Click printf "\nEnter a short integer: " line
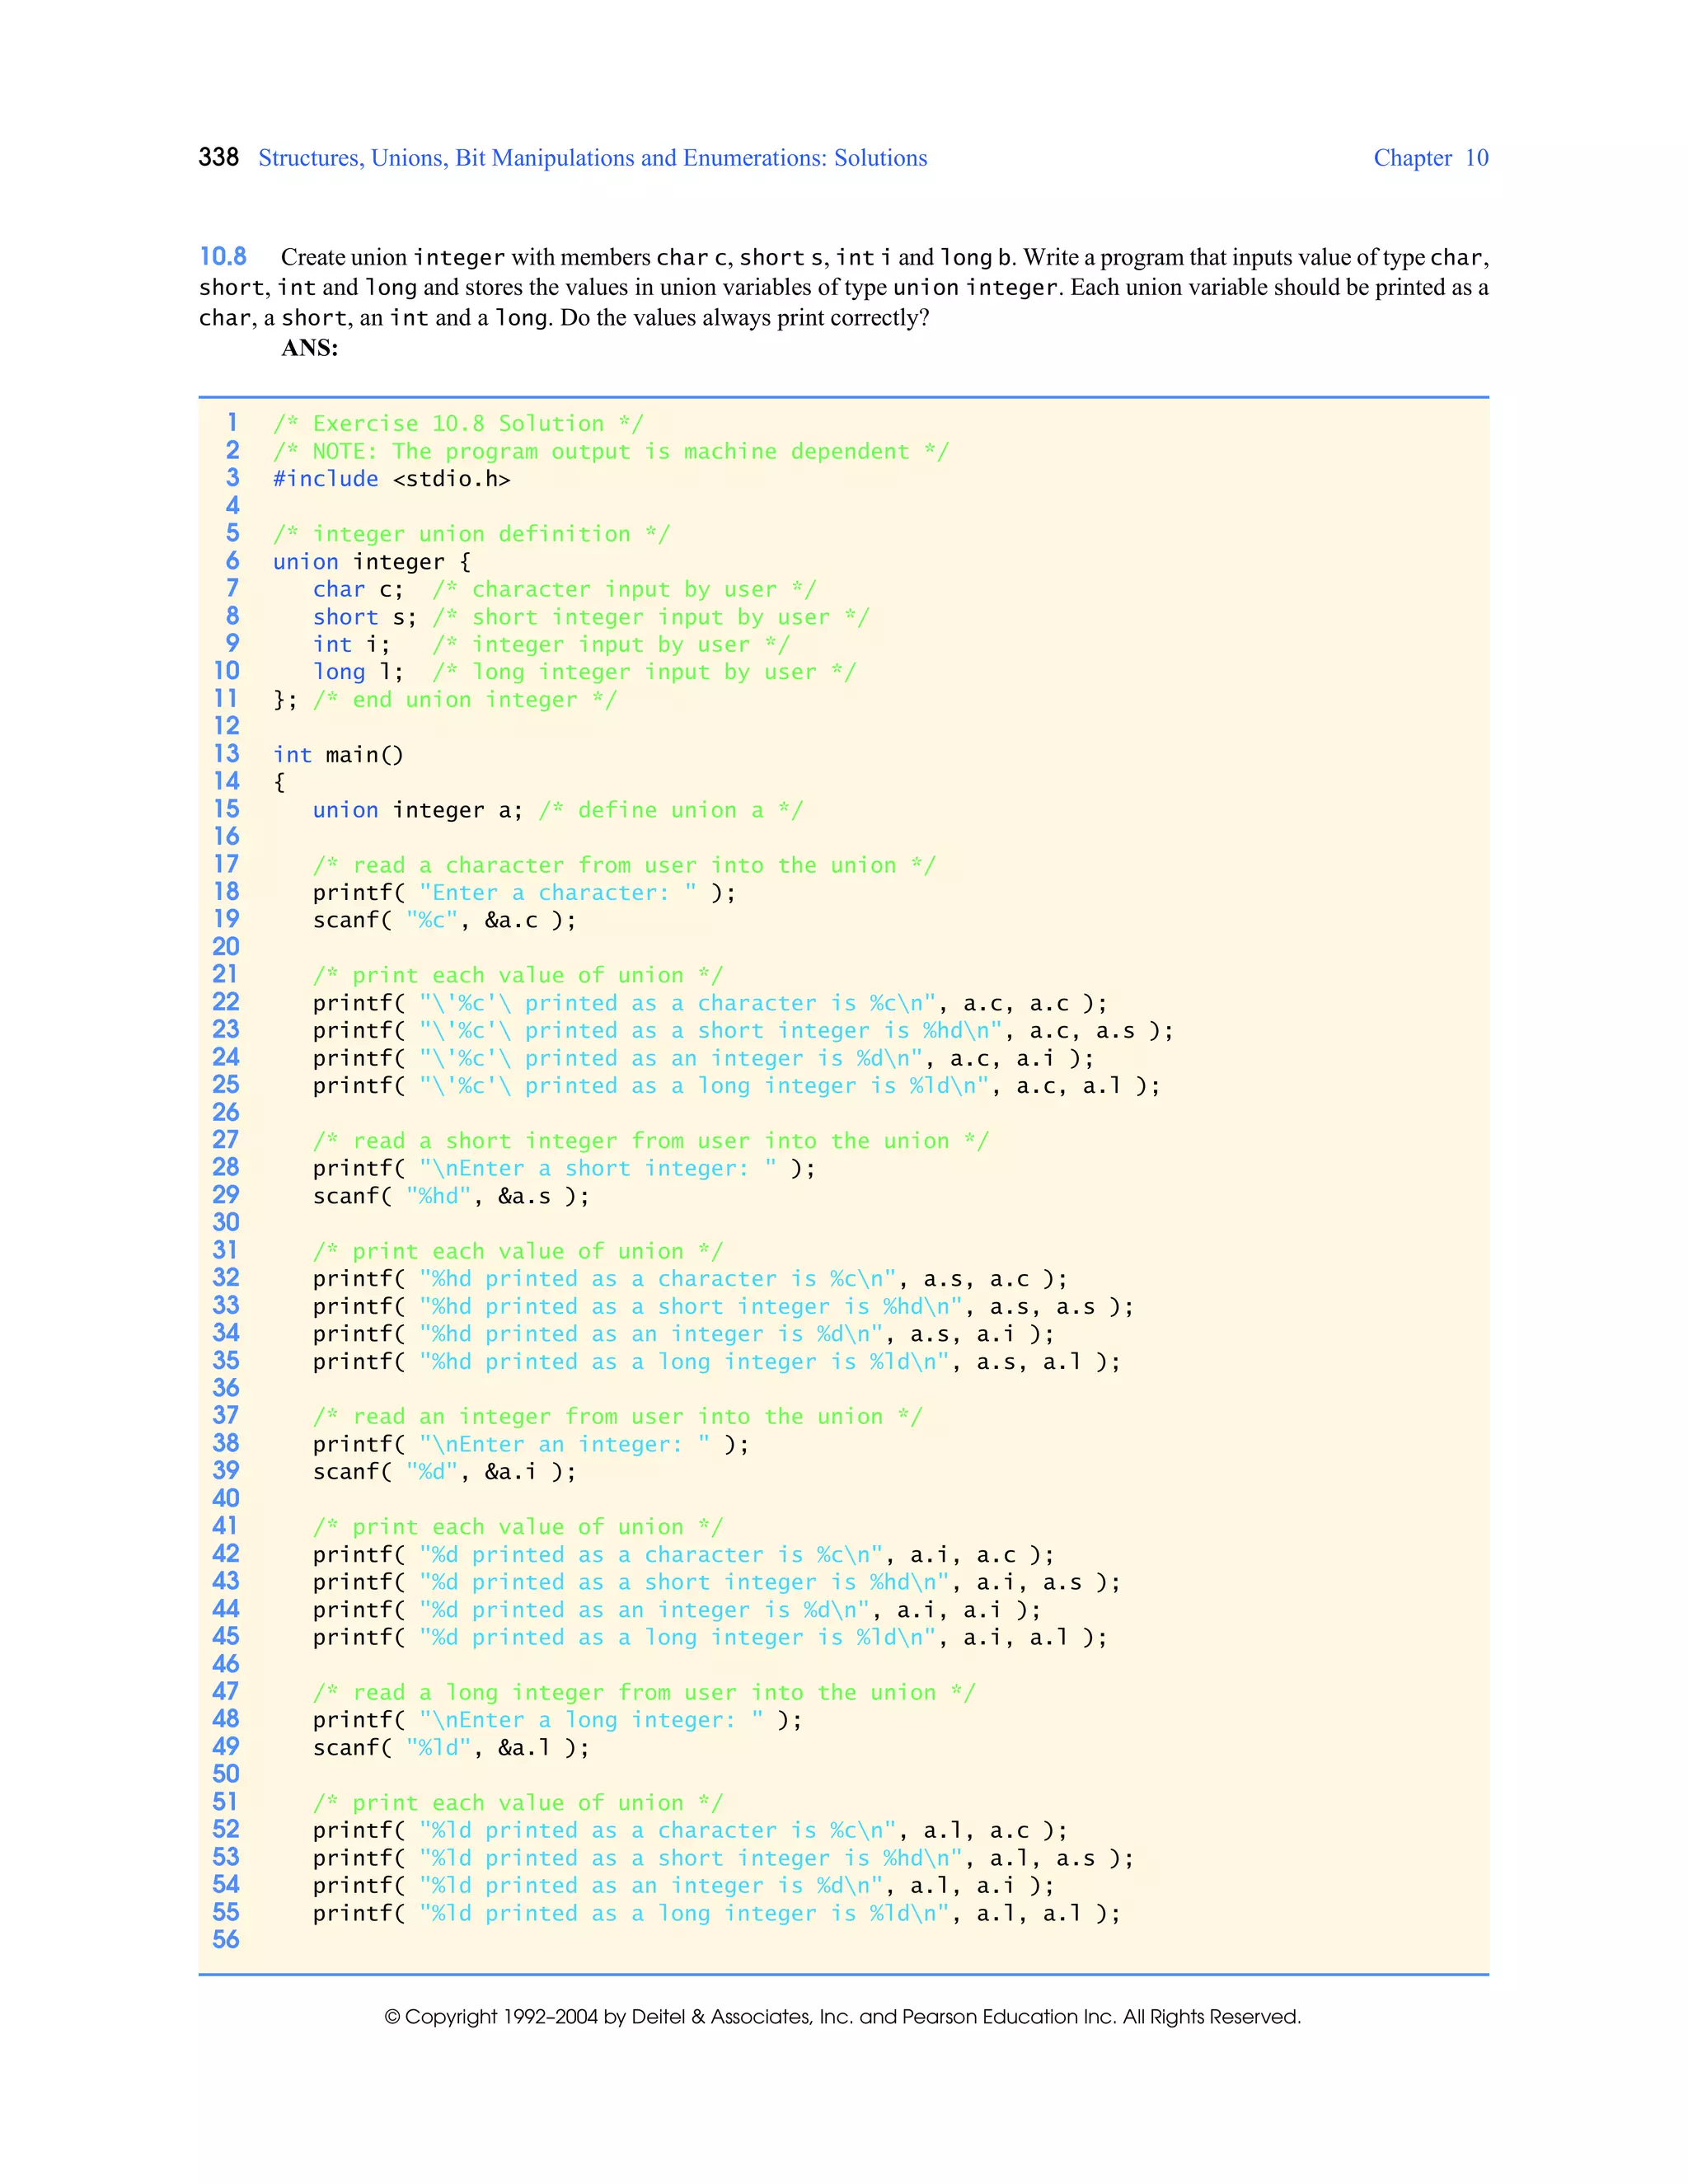Image resolution: width=1688 pixels, height=2184 pixels. pos(565,1169)
